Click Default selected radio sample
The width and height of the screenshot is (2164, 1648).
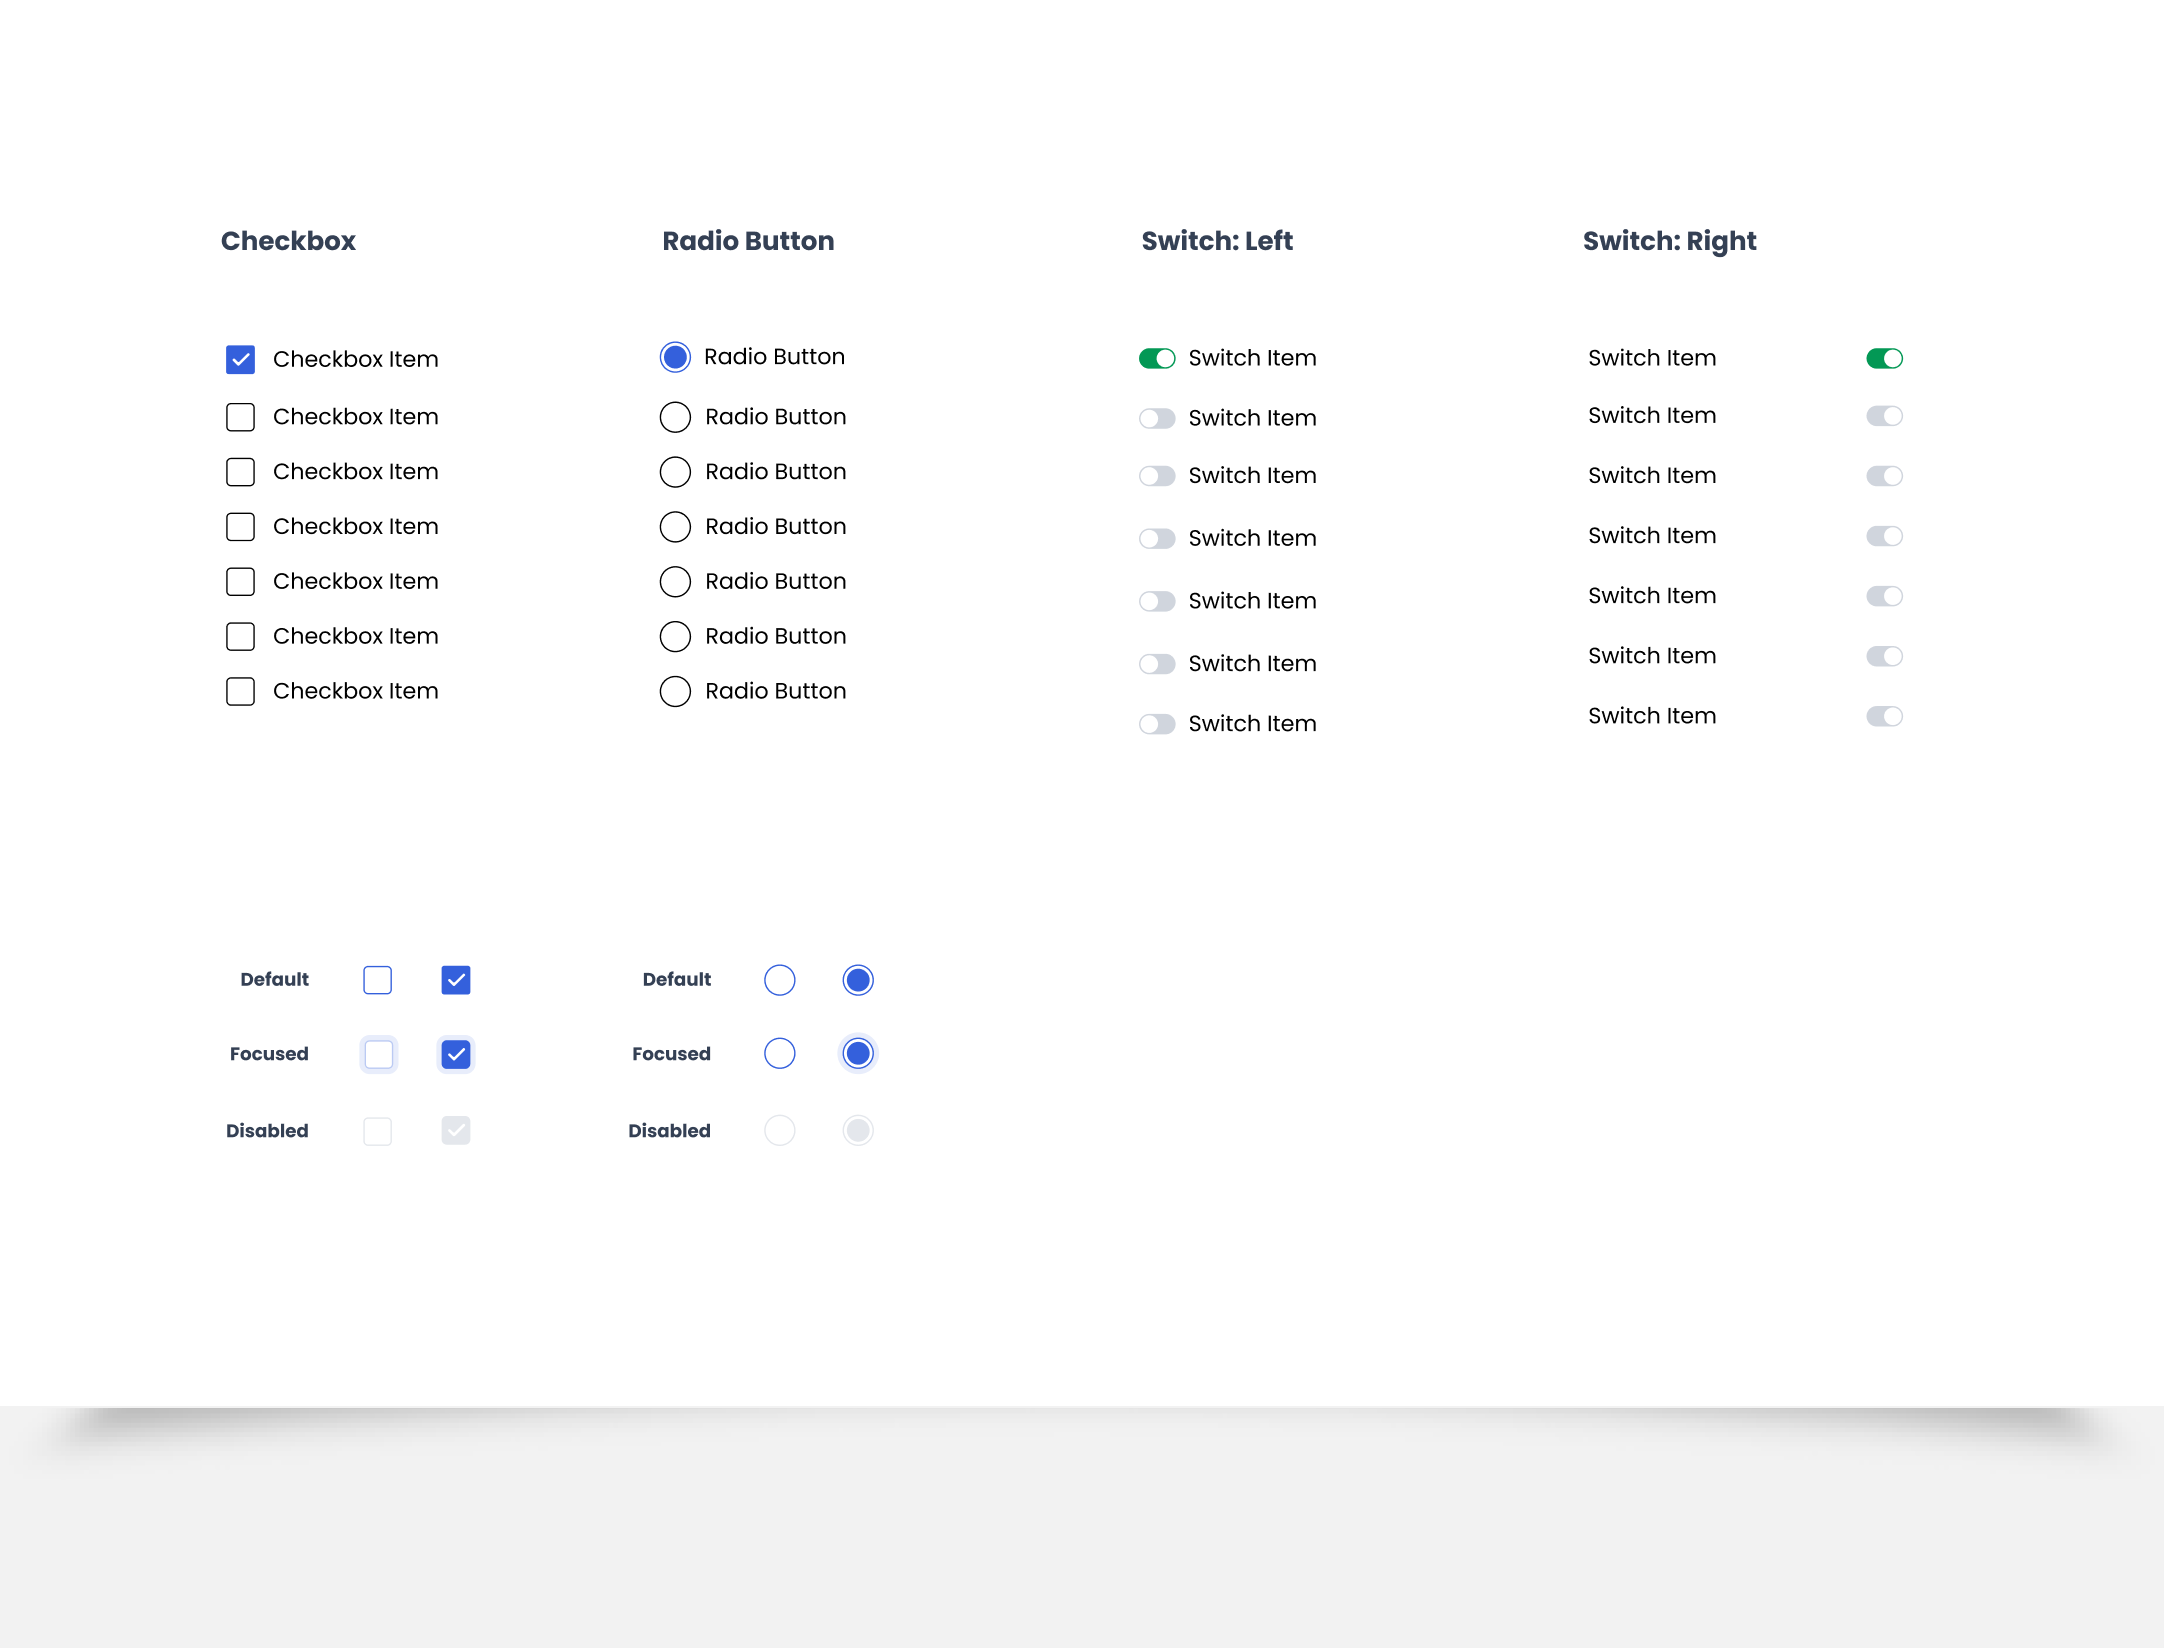[858, 980]
